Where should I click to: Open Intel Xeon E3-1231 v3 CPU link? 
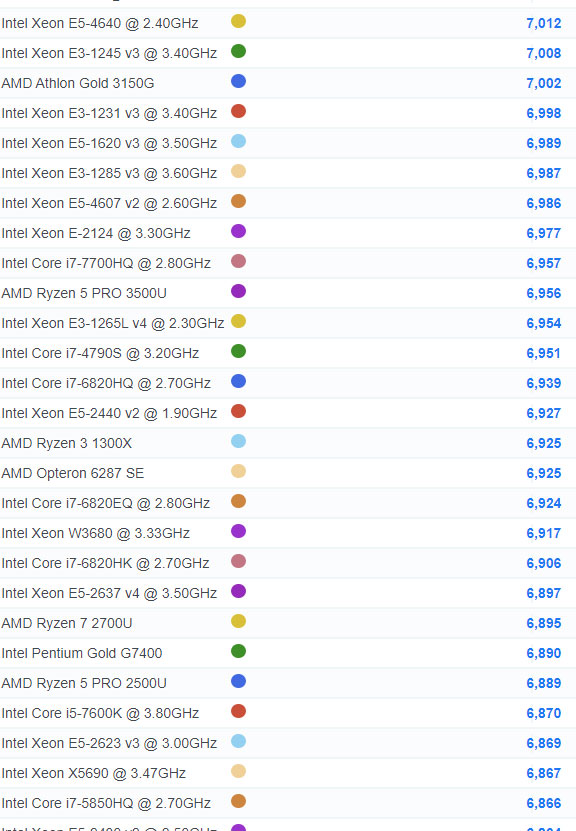point(109,113)
